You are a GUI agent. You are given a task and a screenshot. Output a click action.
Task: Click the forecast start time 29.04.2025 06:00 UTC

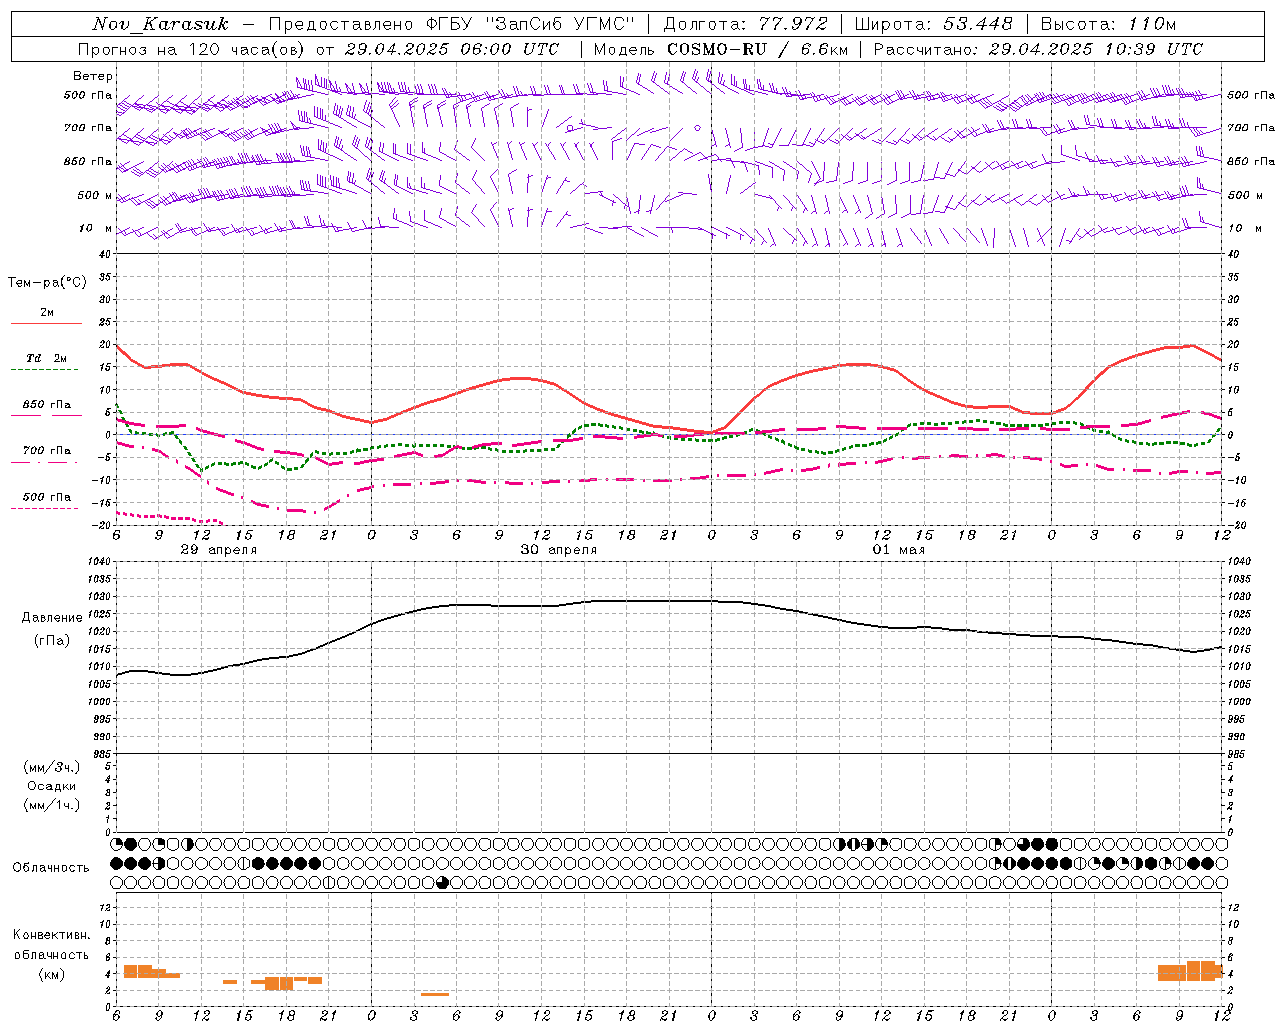pos(451,49)
